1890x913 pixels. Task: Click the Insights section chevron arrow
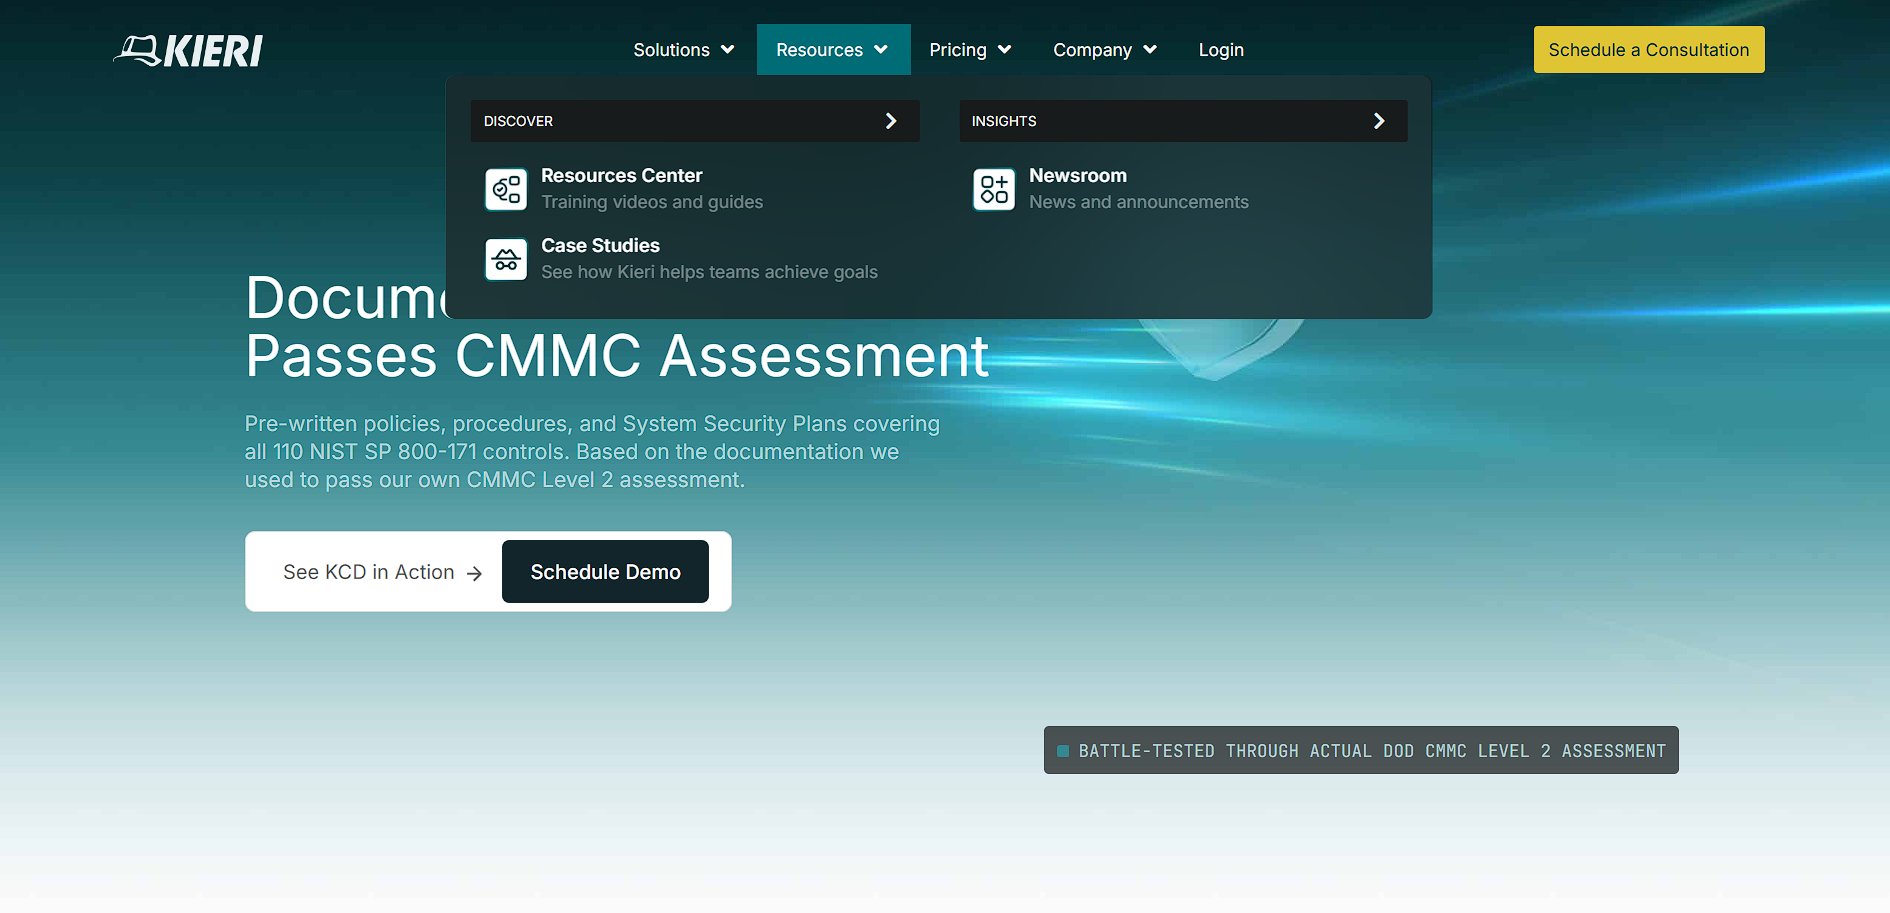click(x=1379, y=121)
